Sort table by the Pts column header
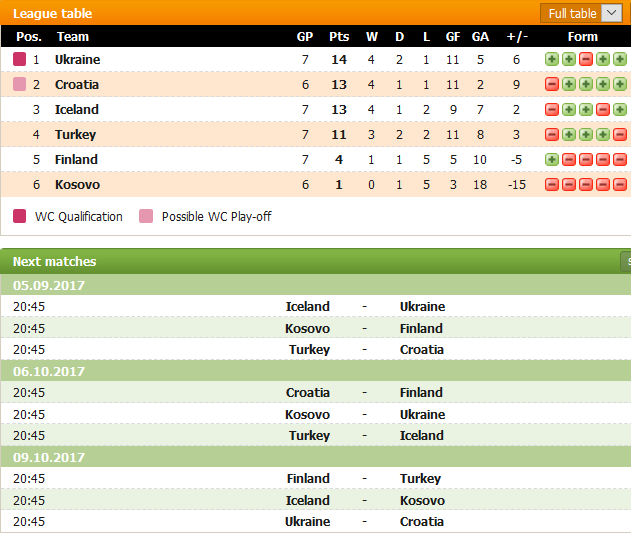Viewport: 631px width, 533px height. pyautogui.click(x=339, y=37)
